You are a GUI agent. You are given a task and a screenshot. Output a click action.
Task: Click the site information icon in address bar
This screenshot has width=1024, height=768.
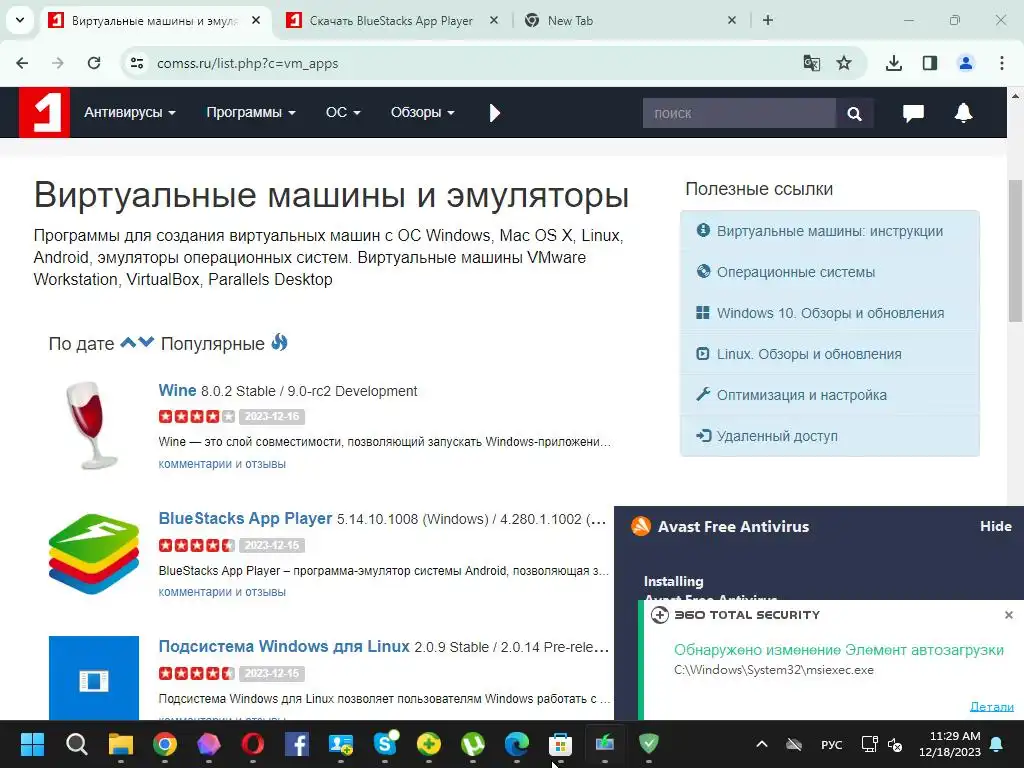click(x=137, y=63)
